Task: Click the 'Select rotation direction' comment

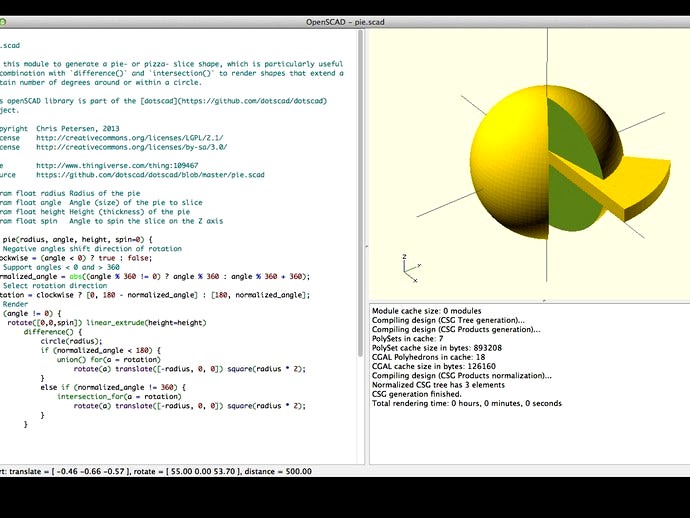Action: tap(55, 286)
